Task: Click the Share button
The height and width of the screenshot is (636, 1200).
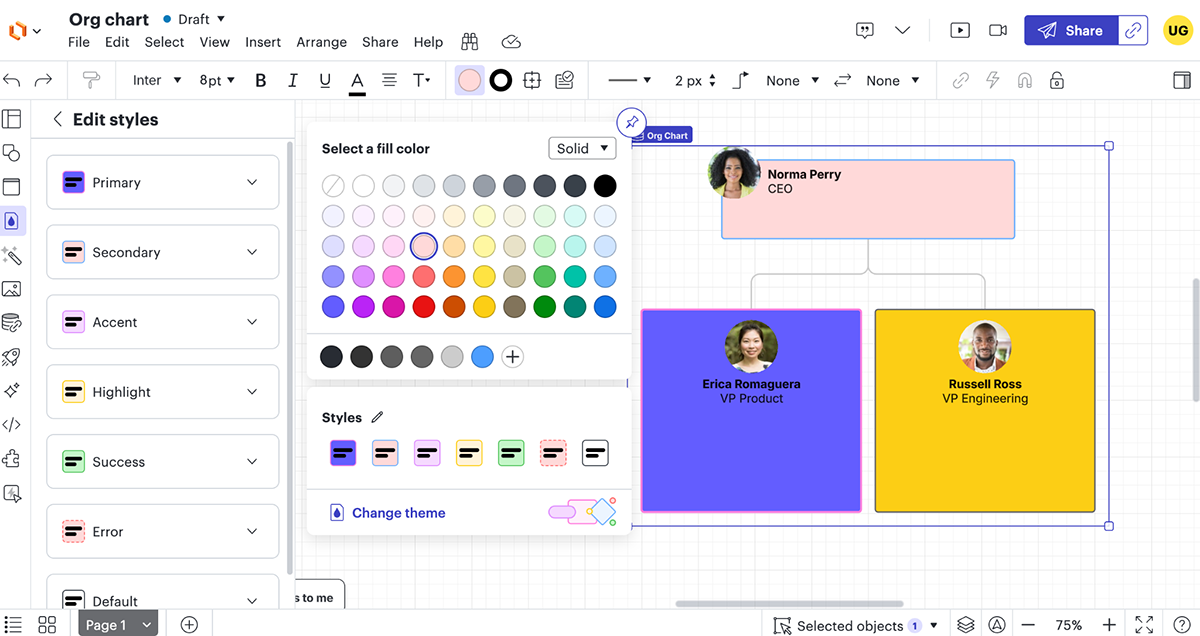Action: (1070, 30)
